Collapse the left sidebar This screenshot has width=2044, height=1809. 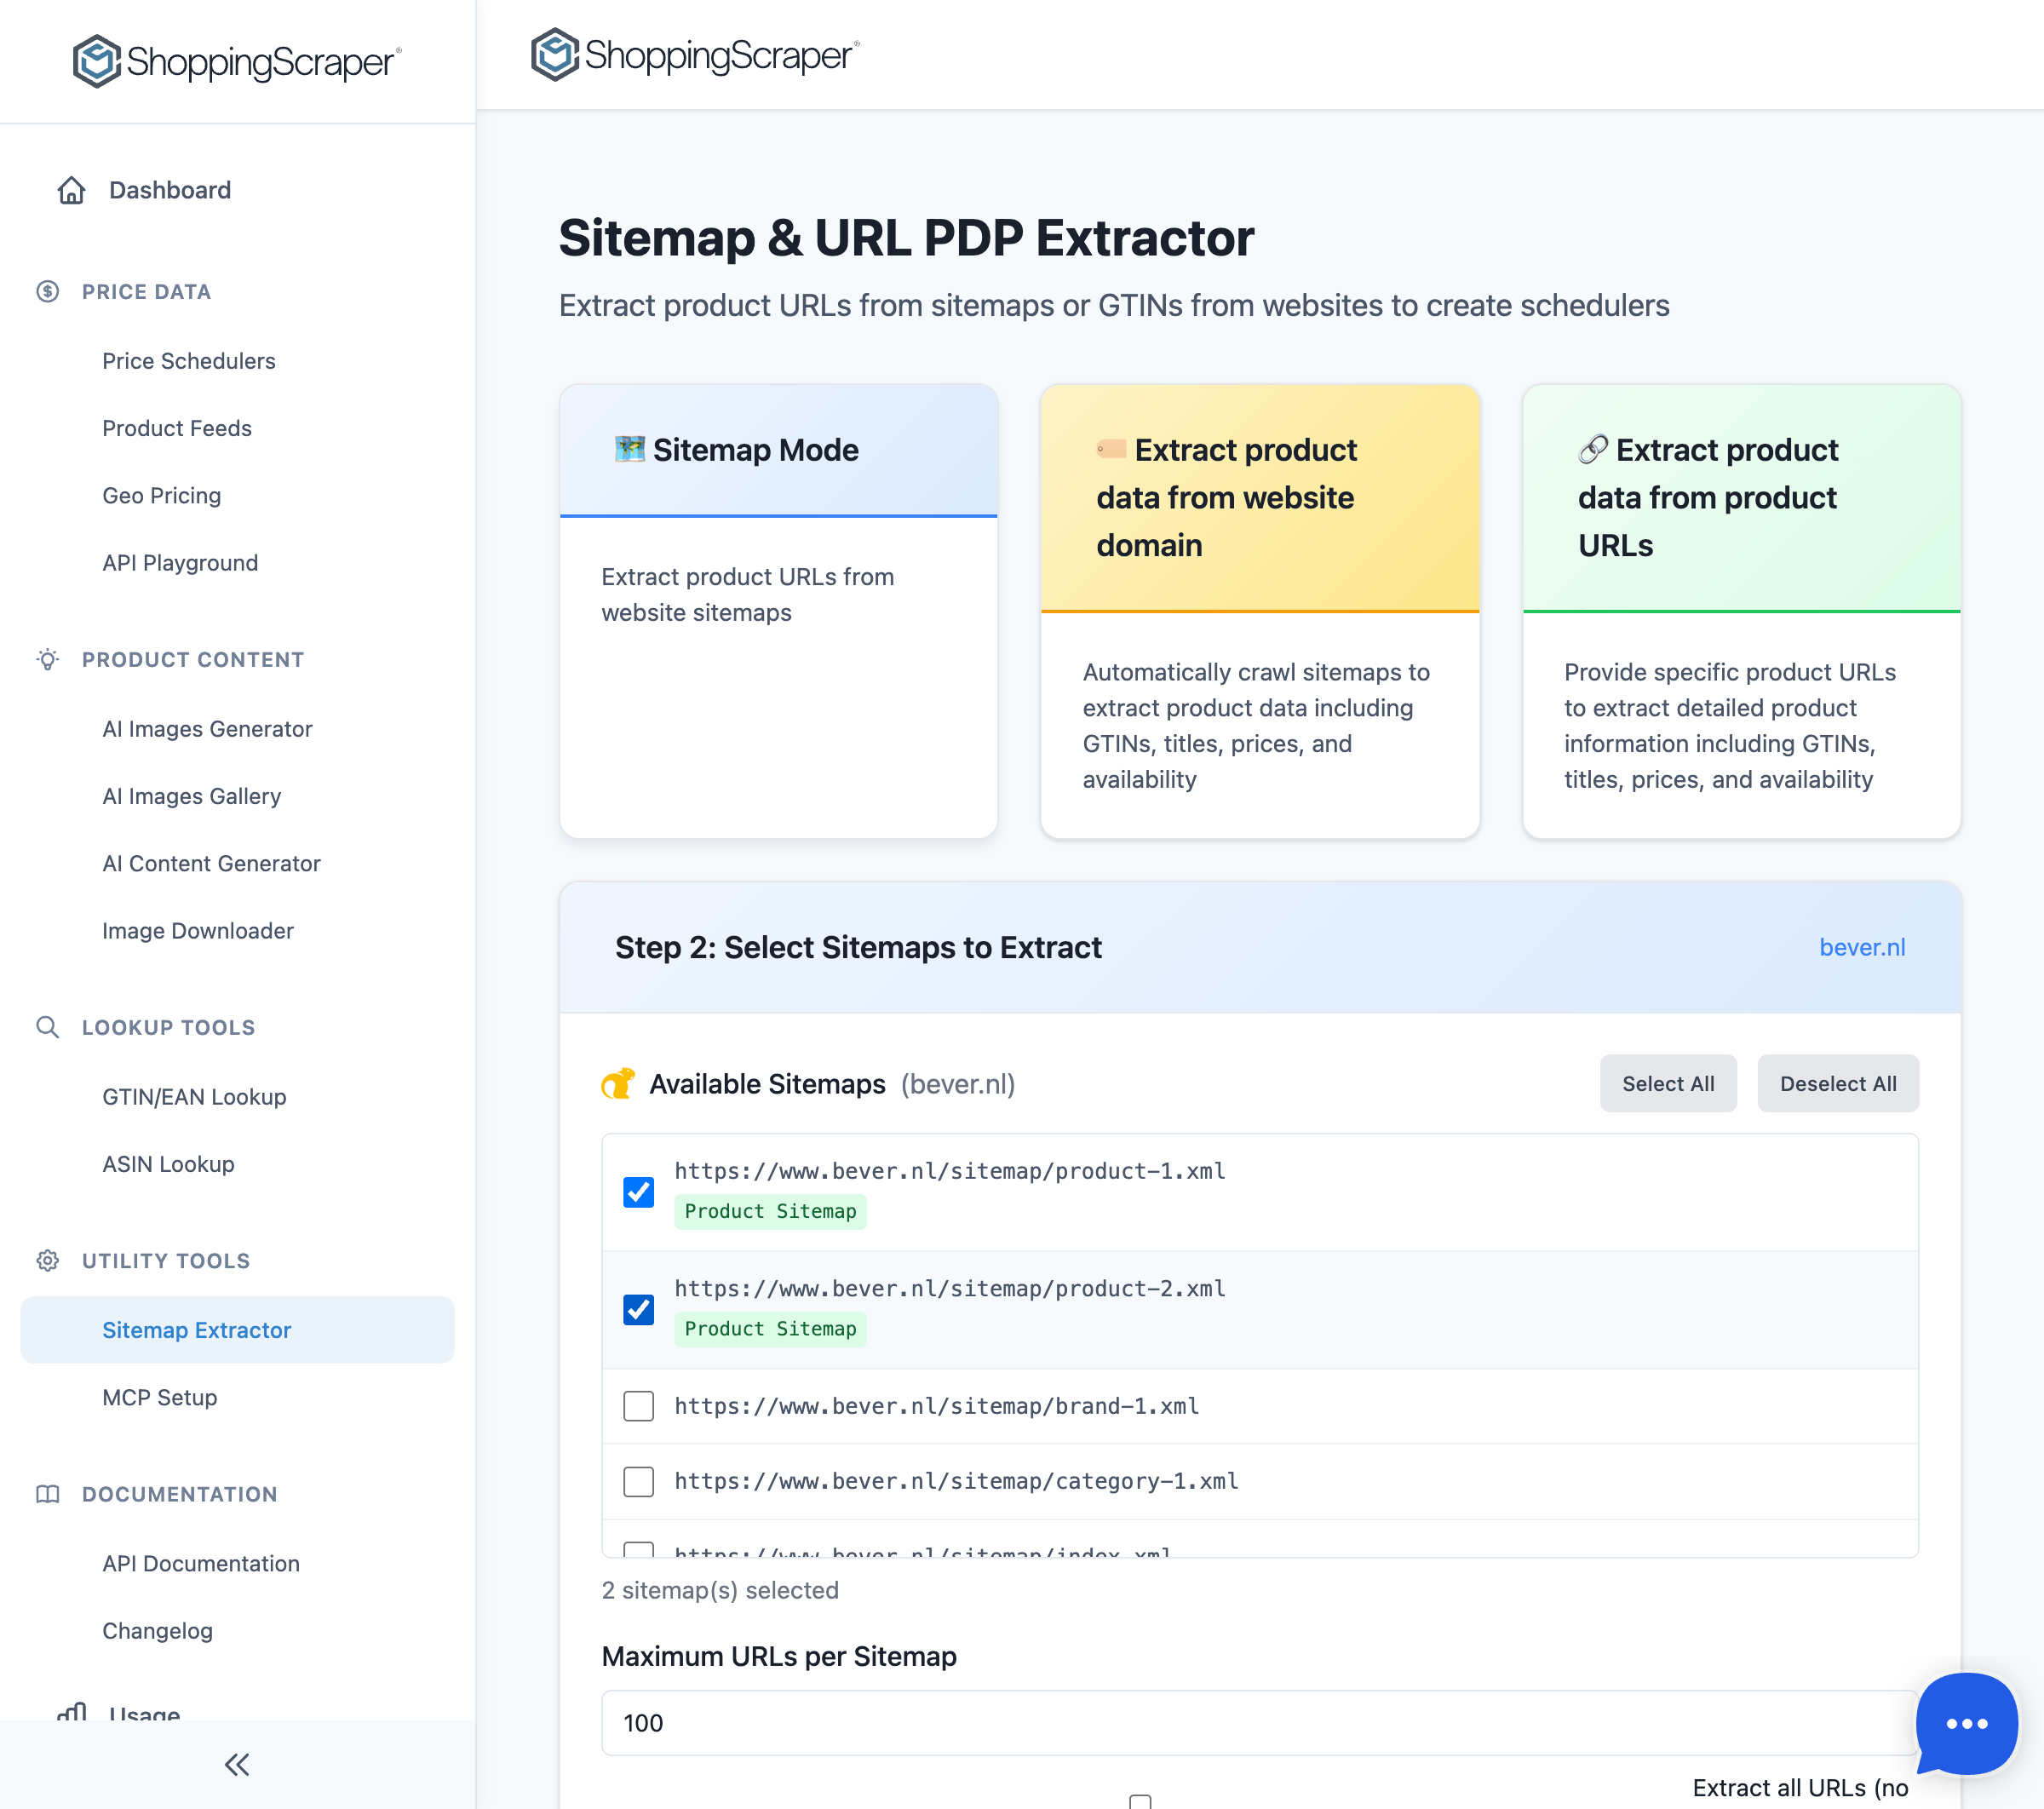coord(237,1765)
